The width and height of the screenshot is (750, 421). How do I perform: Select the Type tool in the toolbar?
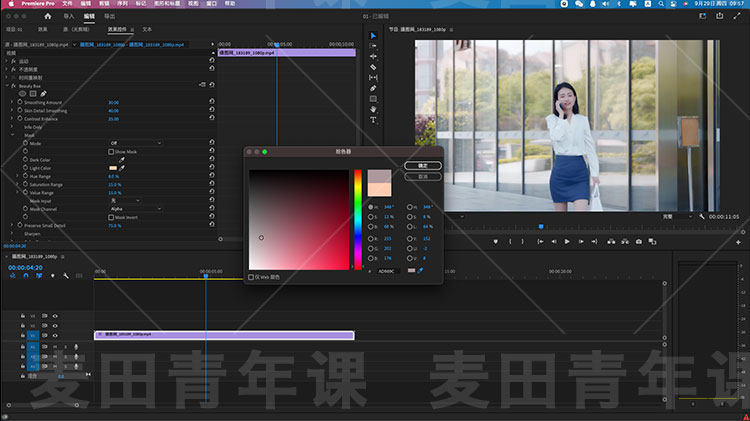pyautogui.click(x=373, y=120)
